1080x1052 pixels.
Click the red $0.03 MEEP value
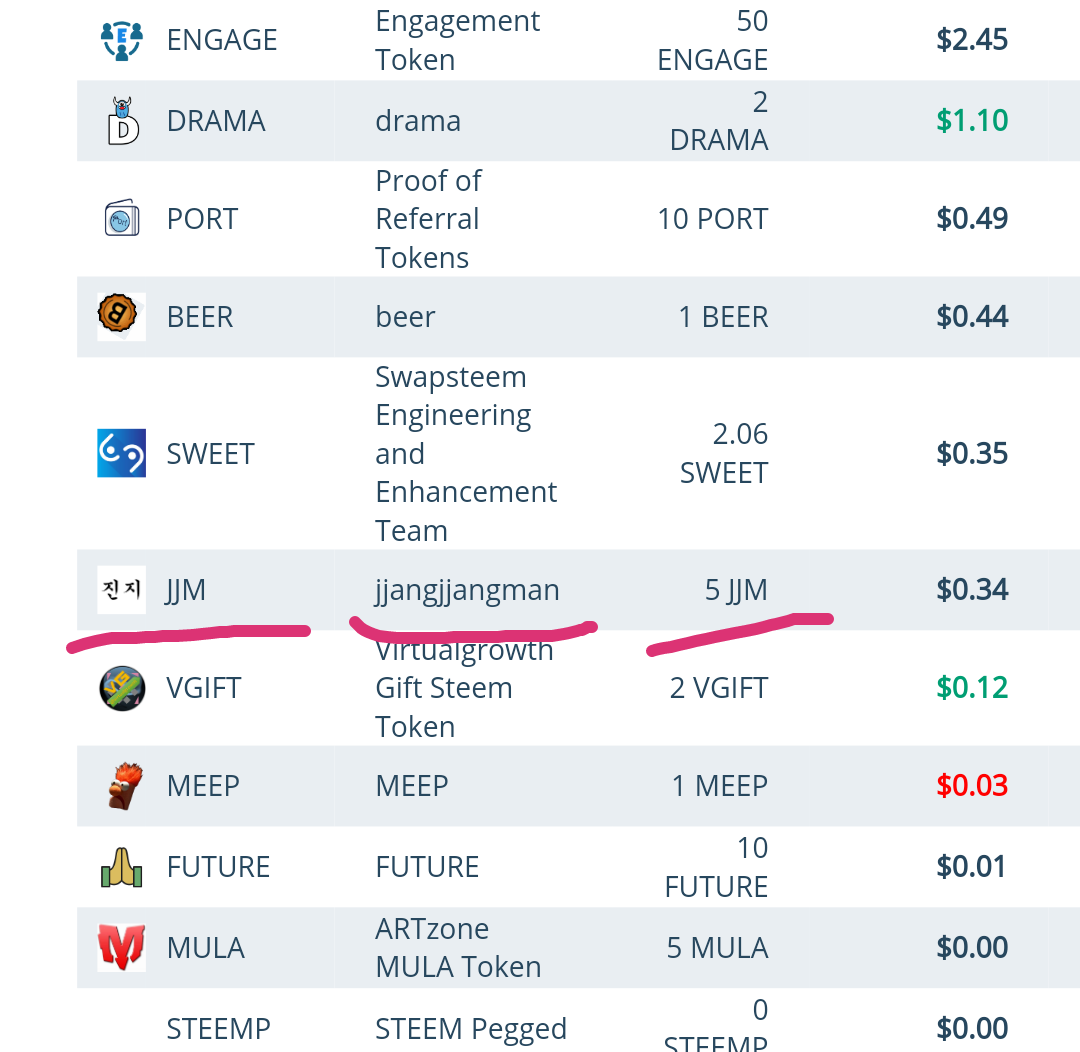(x=972, y=786)
